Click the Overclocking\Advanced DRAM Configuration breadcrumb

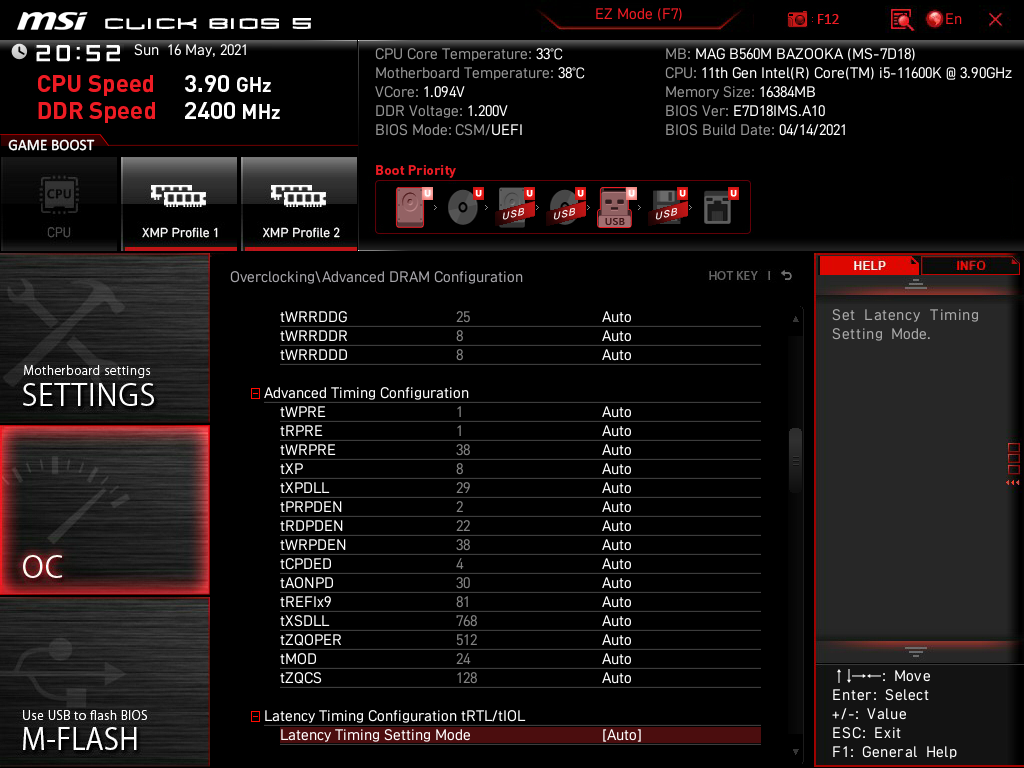click(376, 277)
